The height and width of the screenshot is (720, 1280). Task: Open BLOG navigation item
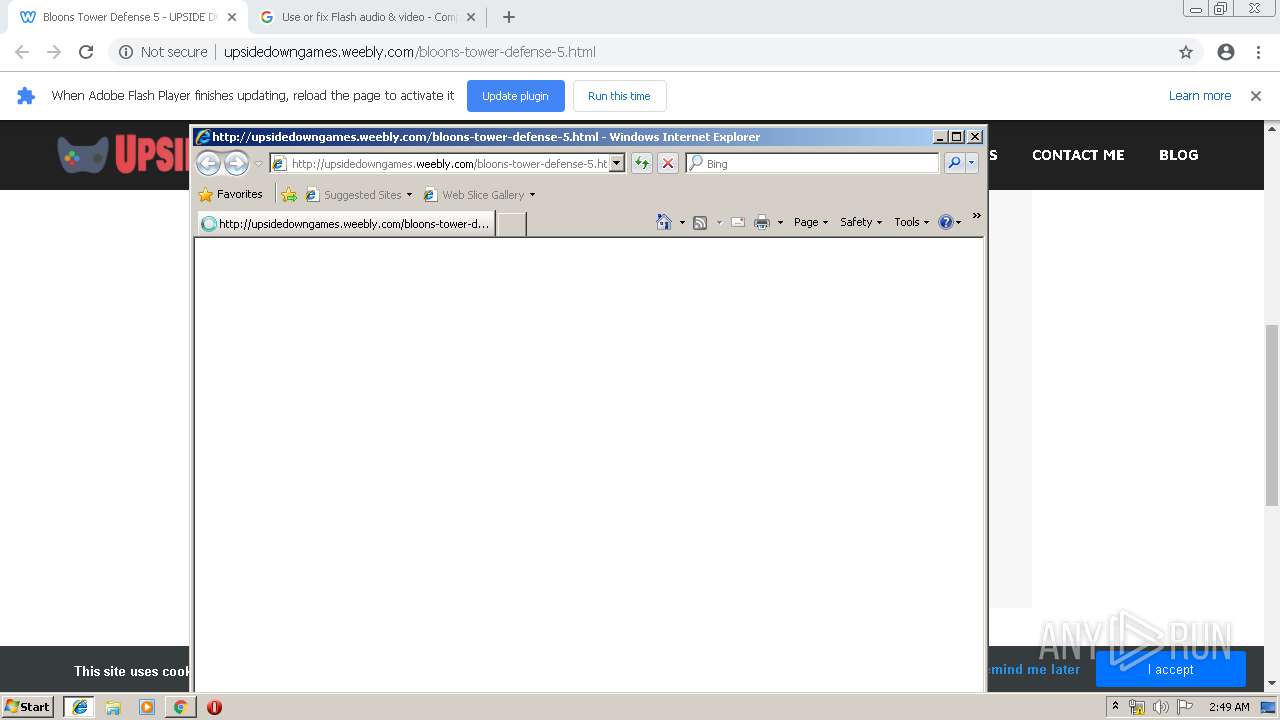point(1178,155)
